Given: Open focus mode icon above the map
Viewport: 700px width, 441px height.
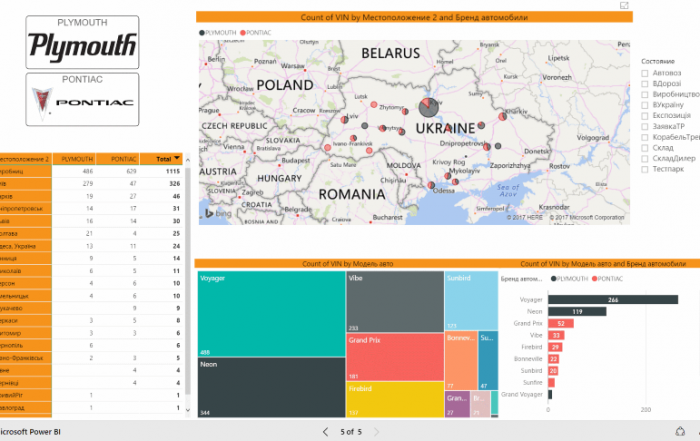Looking at the screenshot, I should (x=624, y=5).
